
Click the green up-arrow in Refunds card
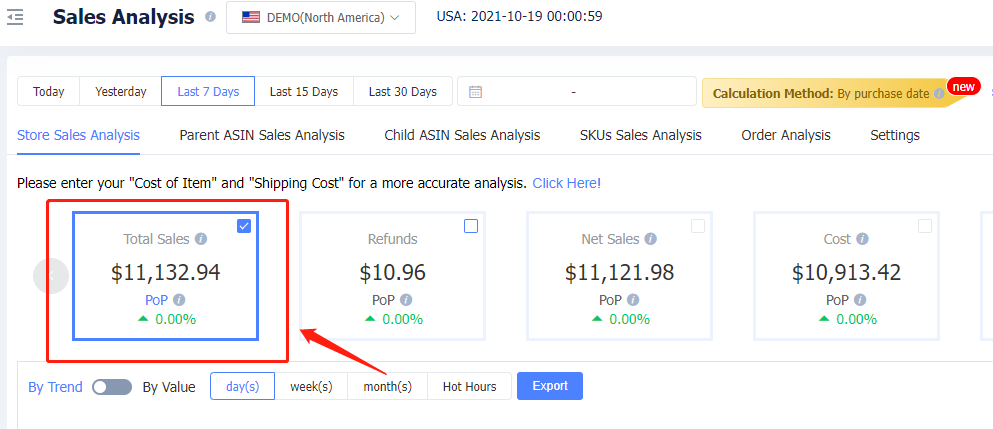[x=370, y=318]
